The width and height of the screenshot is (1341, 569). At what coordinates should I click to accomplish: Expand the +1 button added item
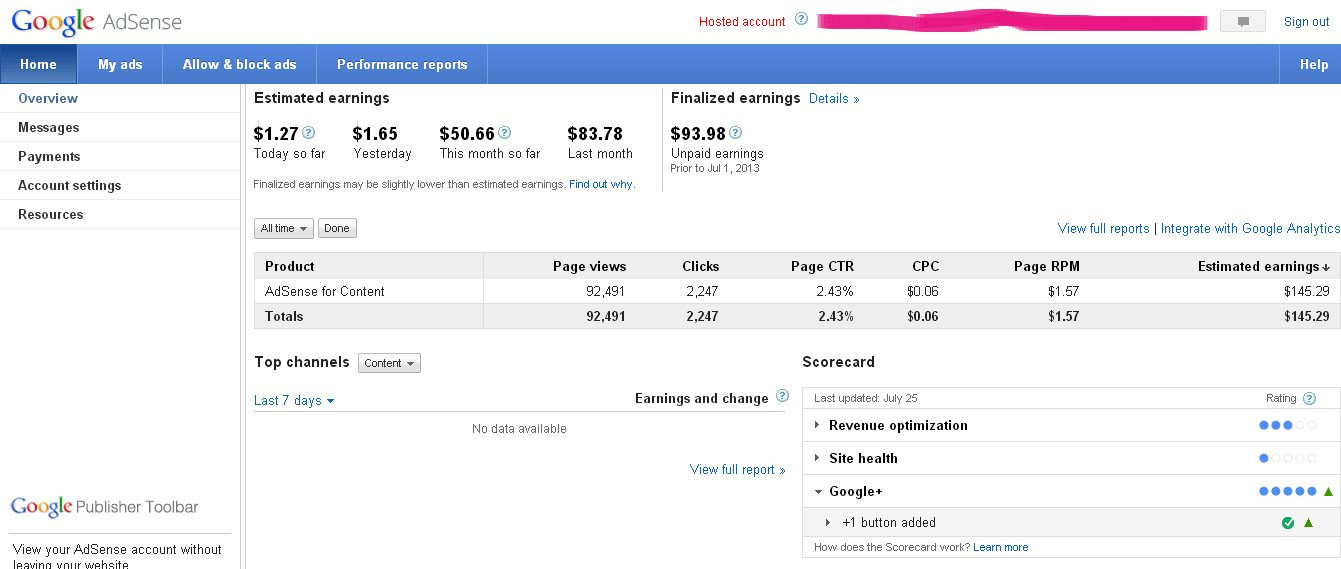pyautogui.click(x=828, y=522)
